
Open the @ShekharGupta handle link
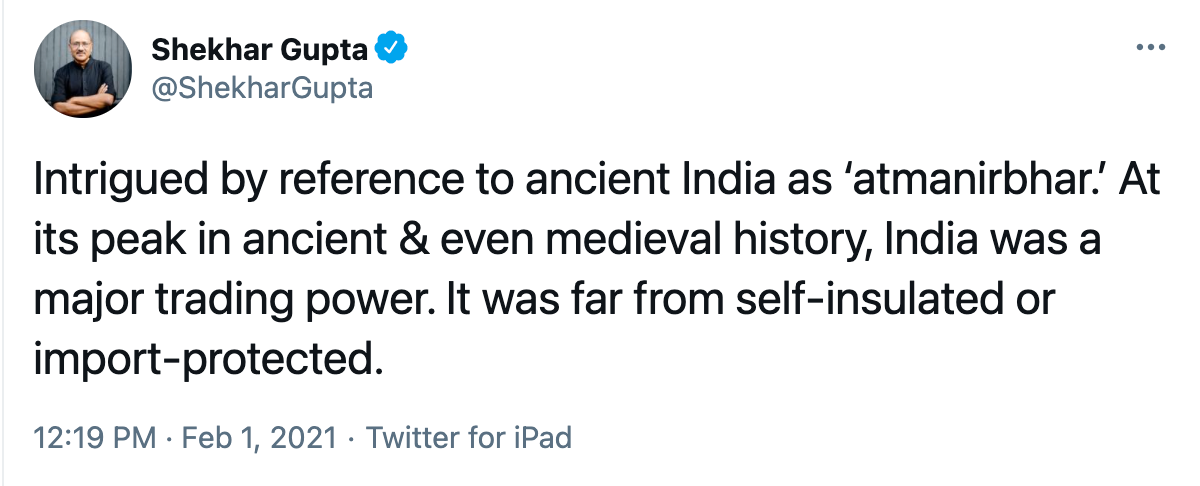click(x=261, y=88)
